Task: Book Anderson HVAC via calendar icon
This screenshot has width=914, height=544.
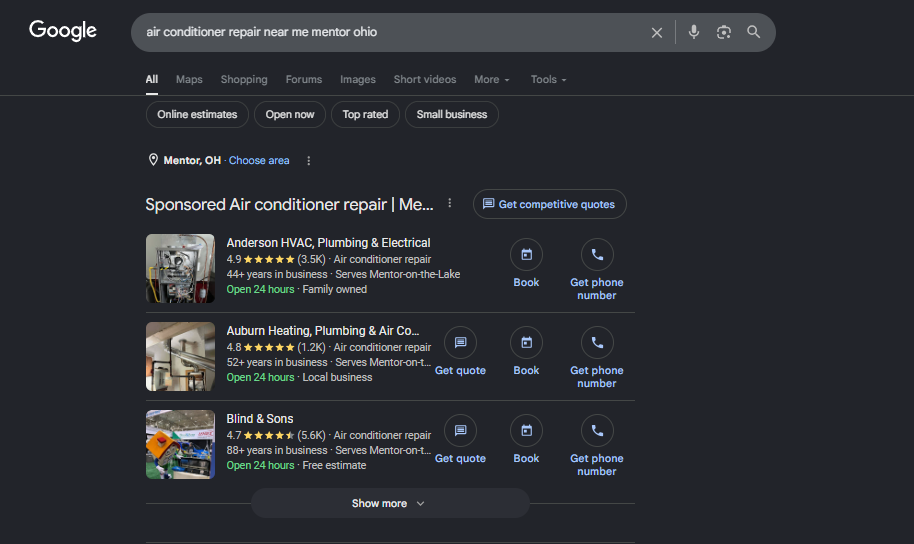Action: point(526,254)
